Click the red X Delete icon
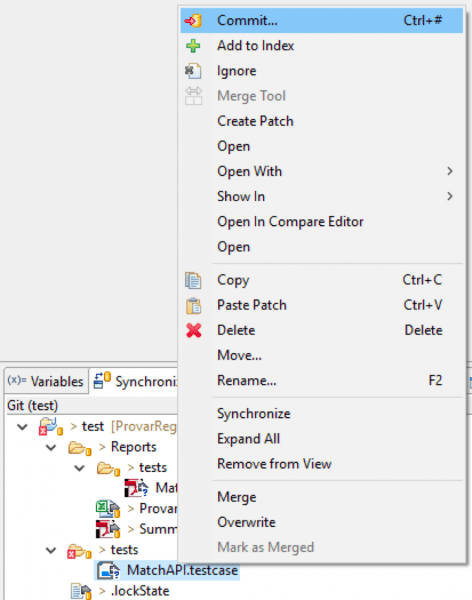The image size is (472, 600). click(x=194, y=331)
